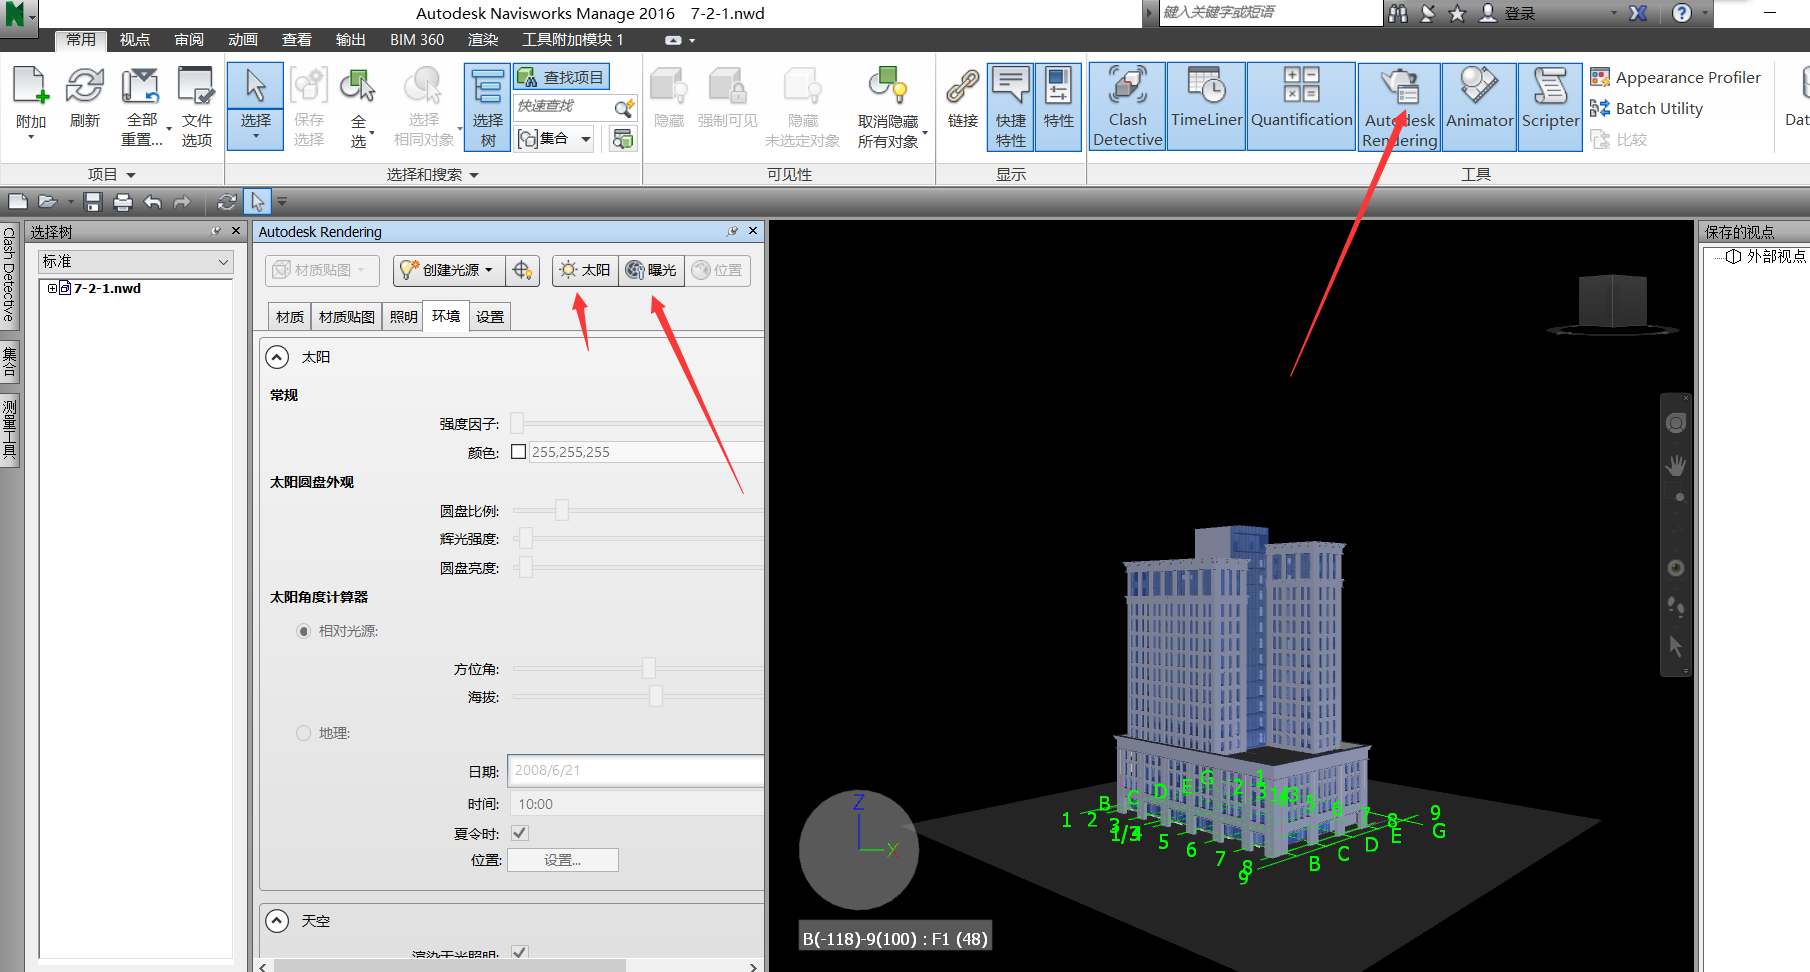This screenshot has width=1810, height=972.
Task: Toggle the 曝光 (Exposure) button
Action: [652, 270]
